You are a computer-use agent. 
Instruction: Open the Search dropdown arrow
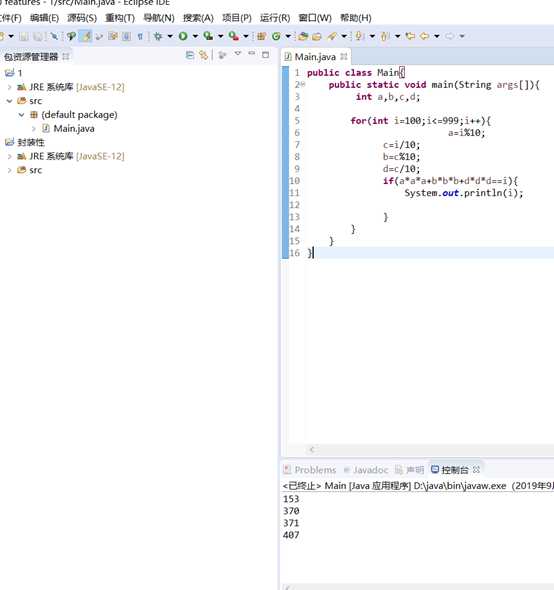click(x=344, y=36)
